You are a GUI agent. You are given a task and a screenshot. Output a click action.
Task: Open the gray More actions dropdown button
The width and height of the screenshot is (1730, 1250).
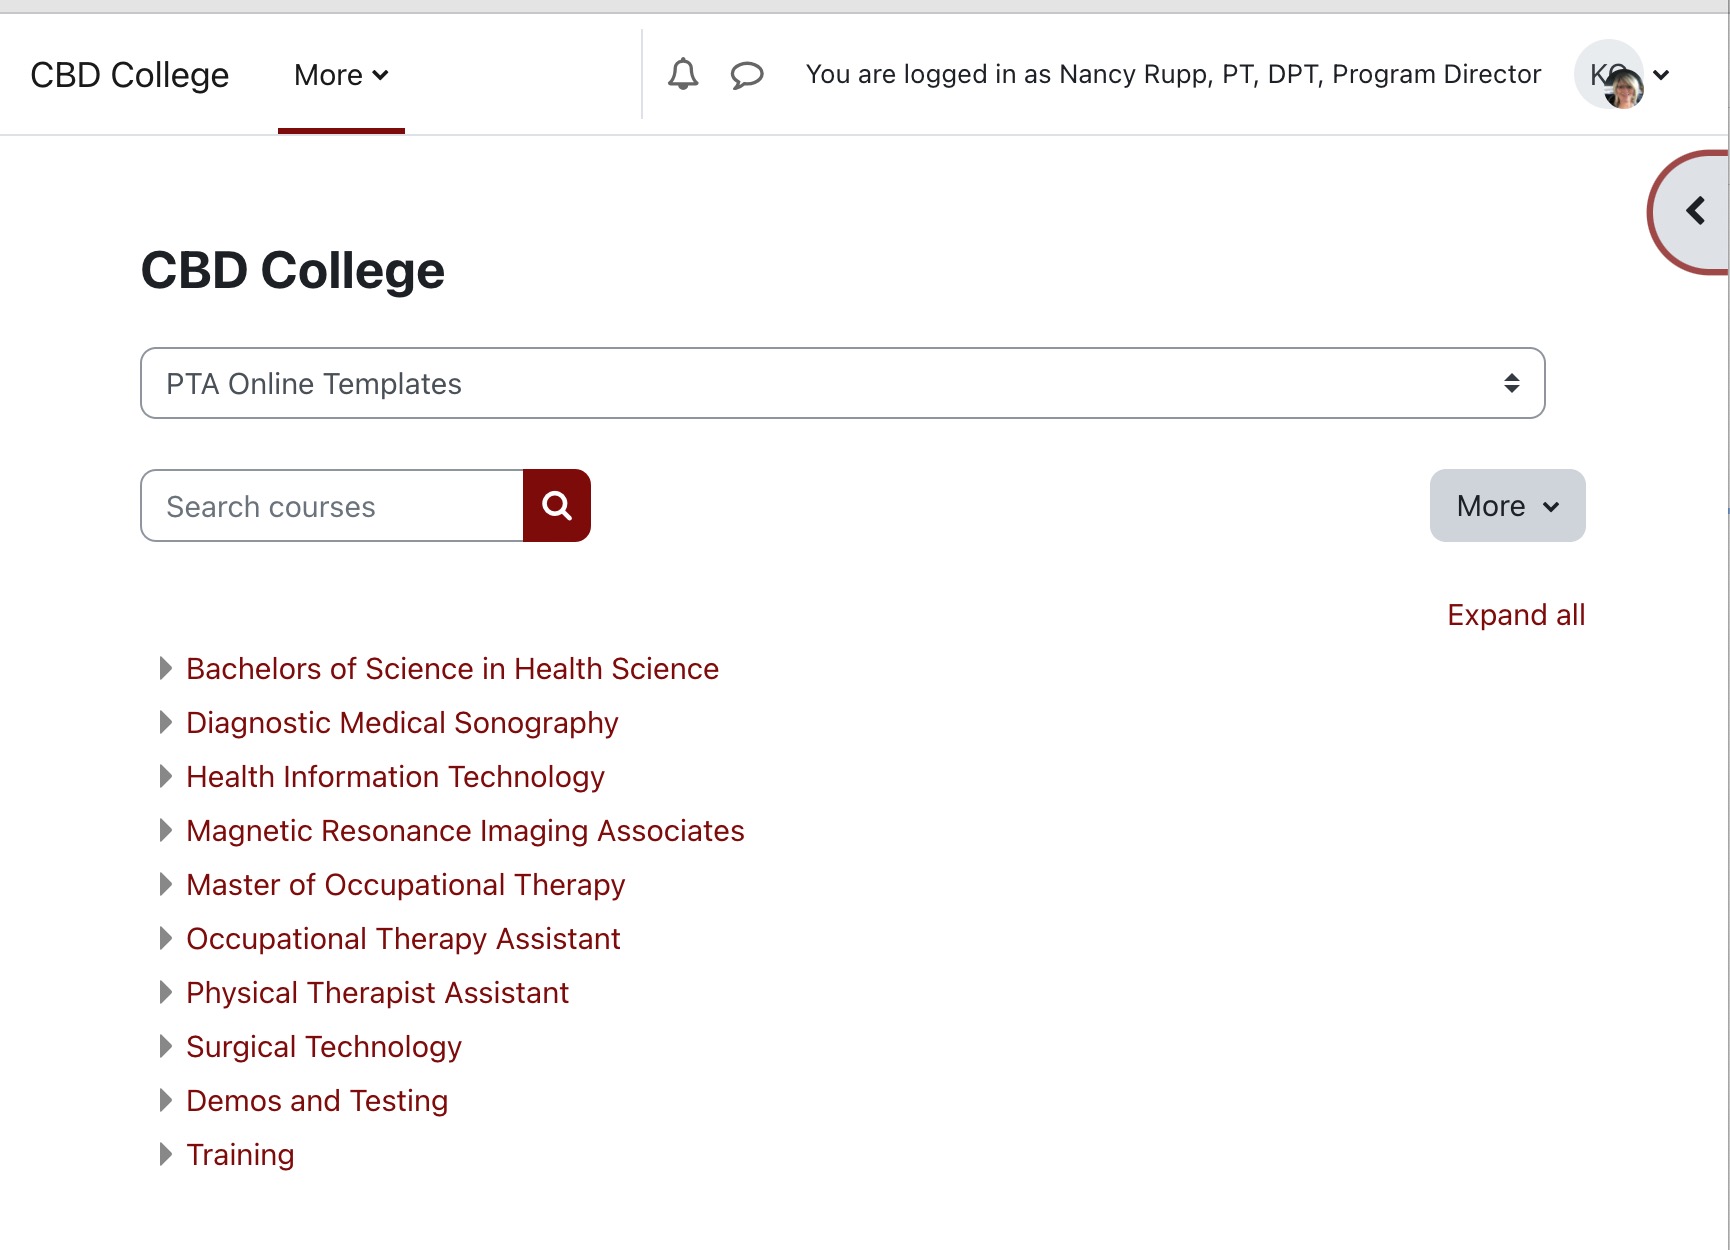(1507, 506)
